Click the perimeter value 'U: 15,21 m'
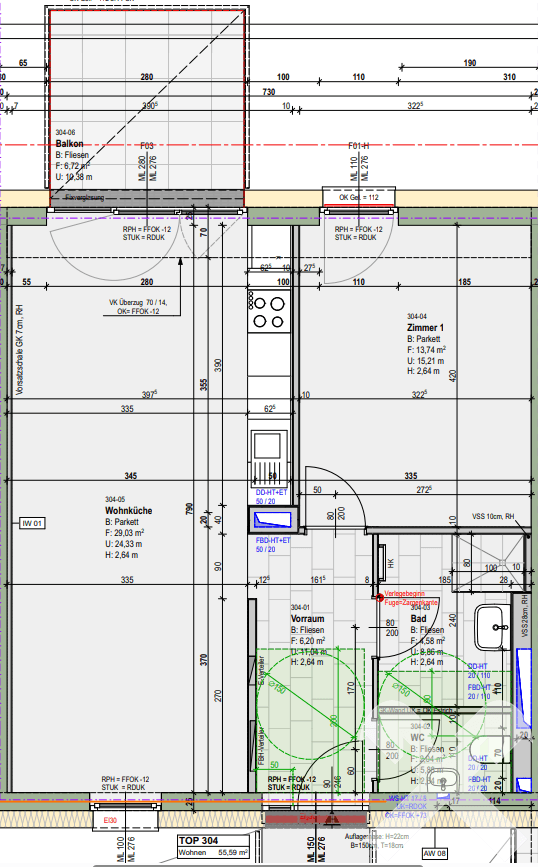The width and height of the screenshot is (538, 867). [425, 361]
